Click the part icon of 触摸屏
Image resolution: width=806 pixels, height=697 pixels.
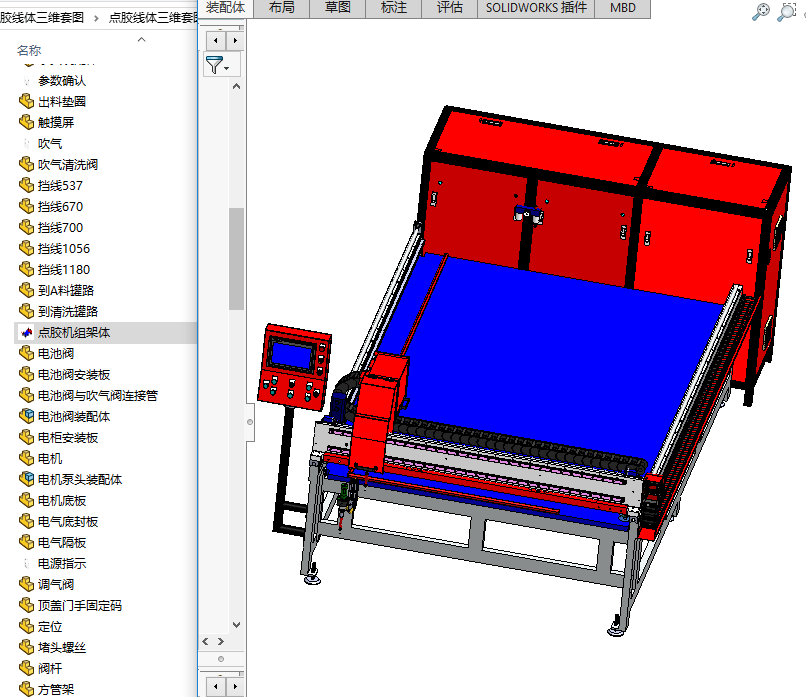pyautogui.click(x=27, y=122)
